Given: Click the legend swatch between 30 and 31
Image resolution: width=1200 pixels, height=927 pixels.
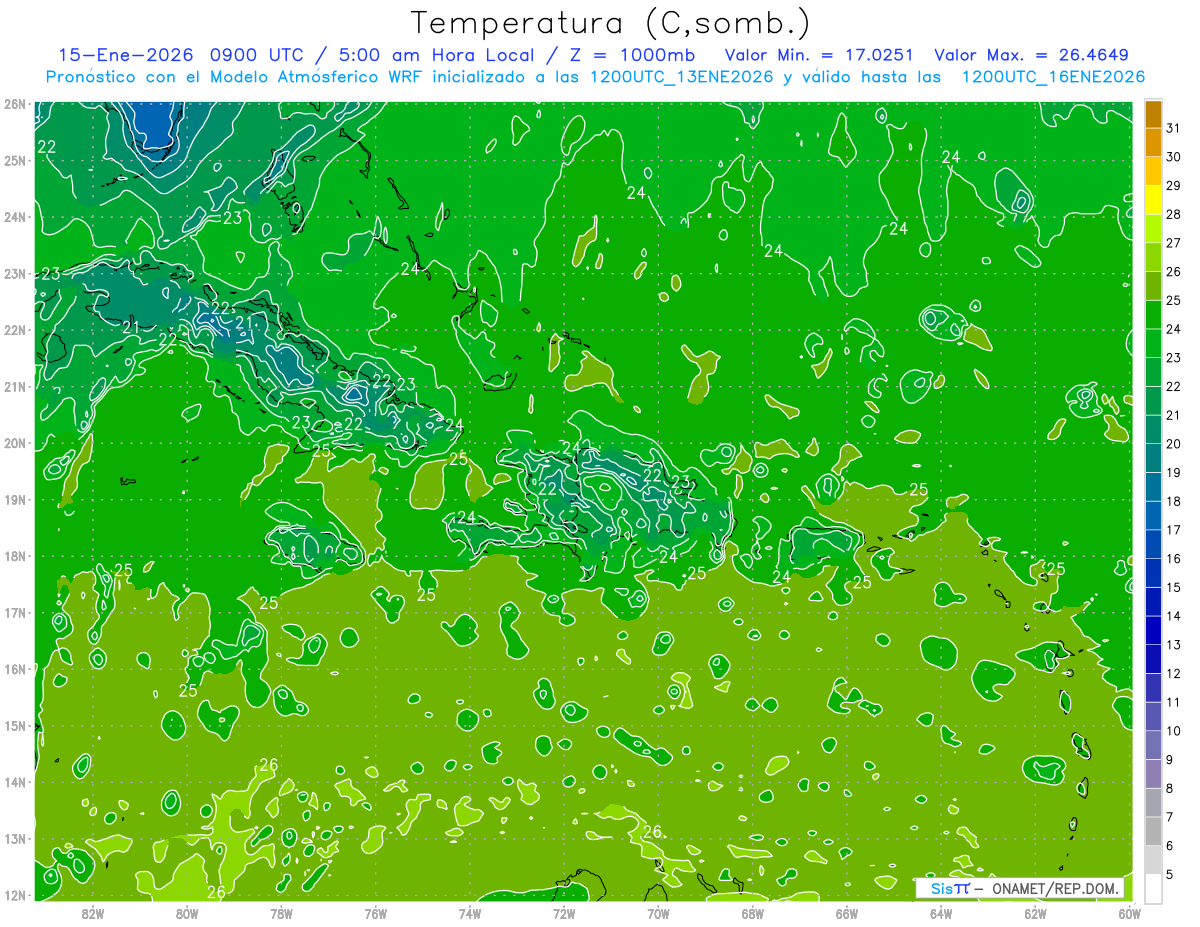Looking at the screenshot, I should [x=1153, y=142].
